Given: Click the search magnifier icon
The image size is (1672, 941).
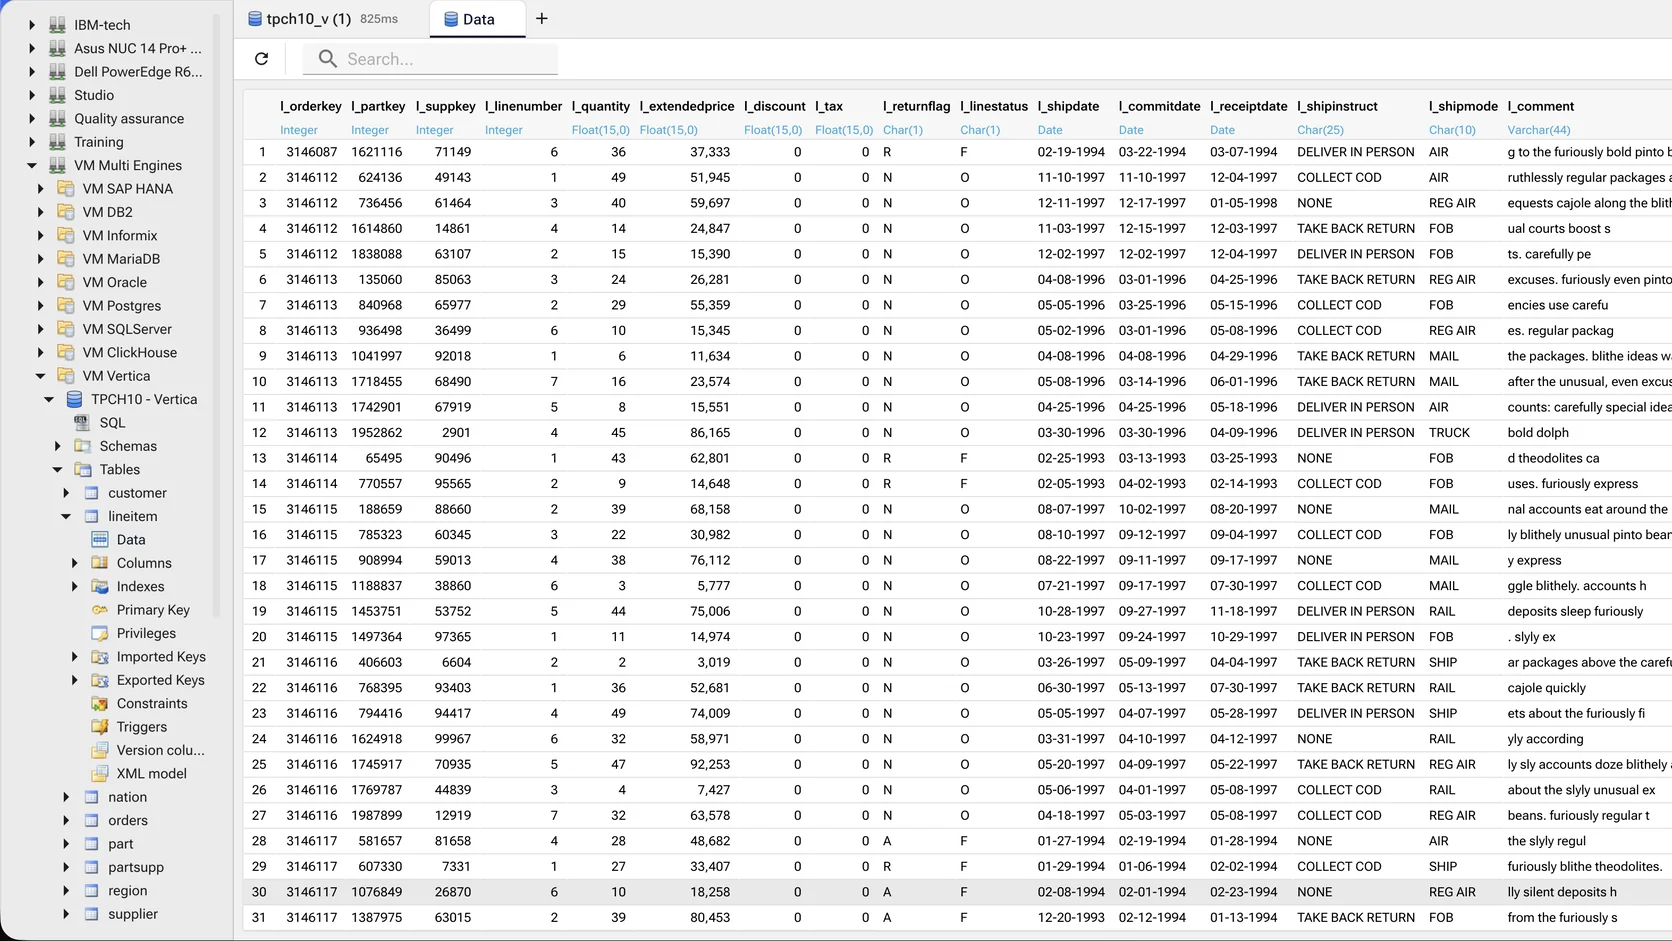Looking at the screenshot, I should [x=327, y=59].
